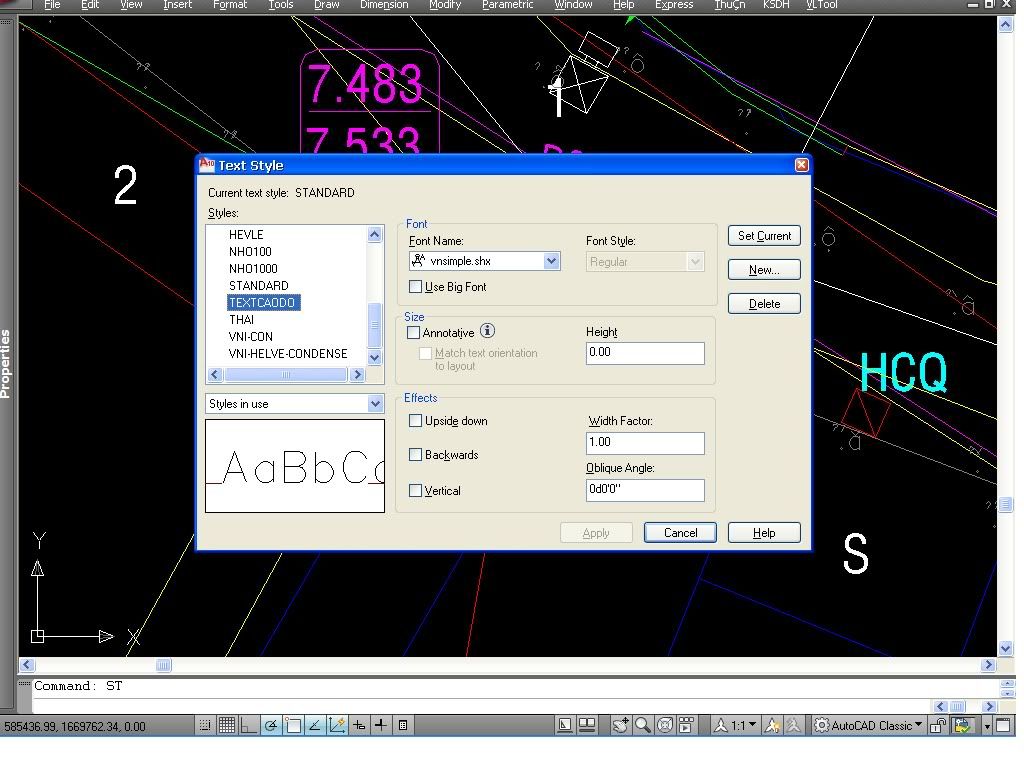Open the Format menu
Viewport: 1024px width, 768px height.
[230, 5]
